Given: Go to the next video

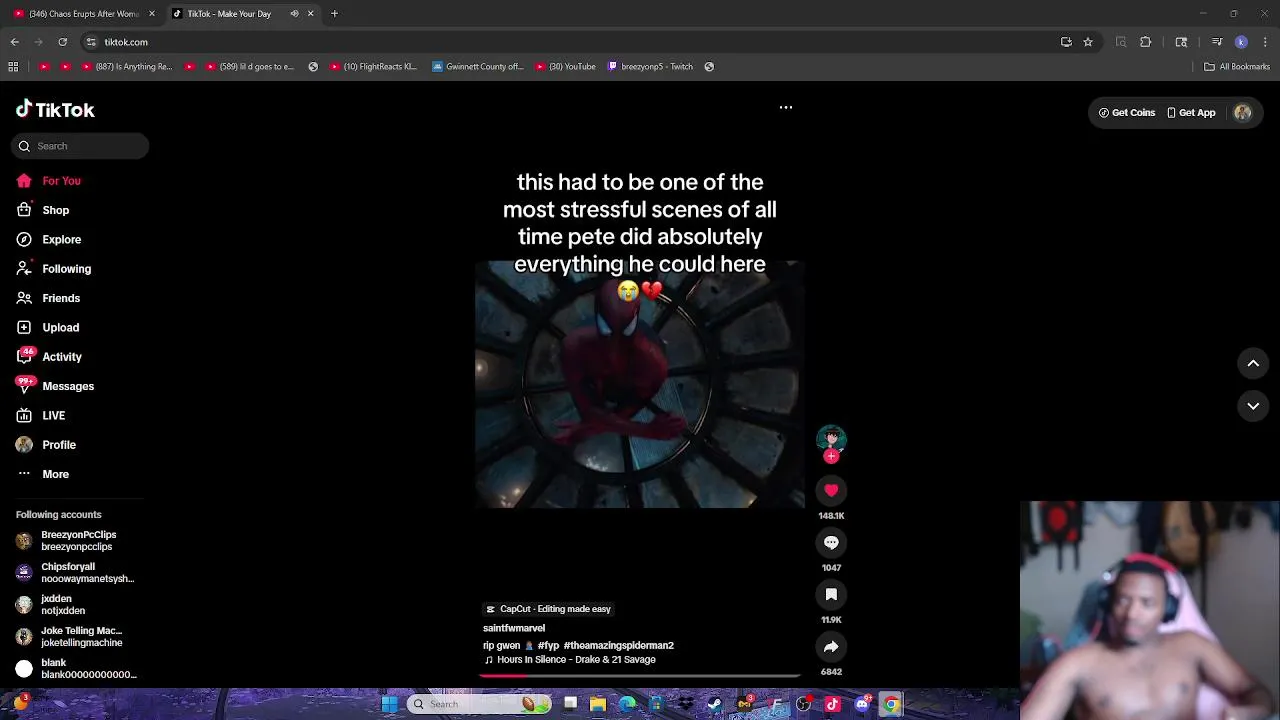Looking at the screenshot, I should [x=1253, y=406].
